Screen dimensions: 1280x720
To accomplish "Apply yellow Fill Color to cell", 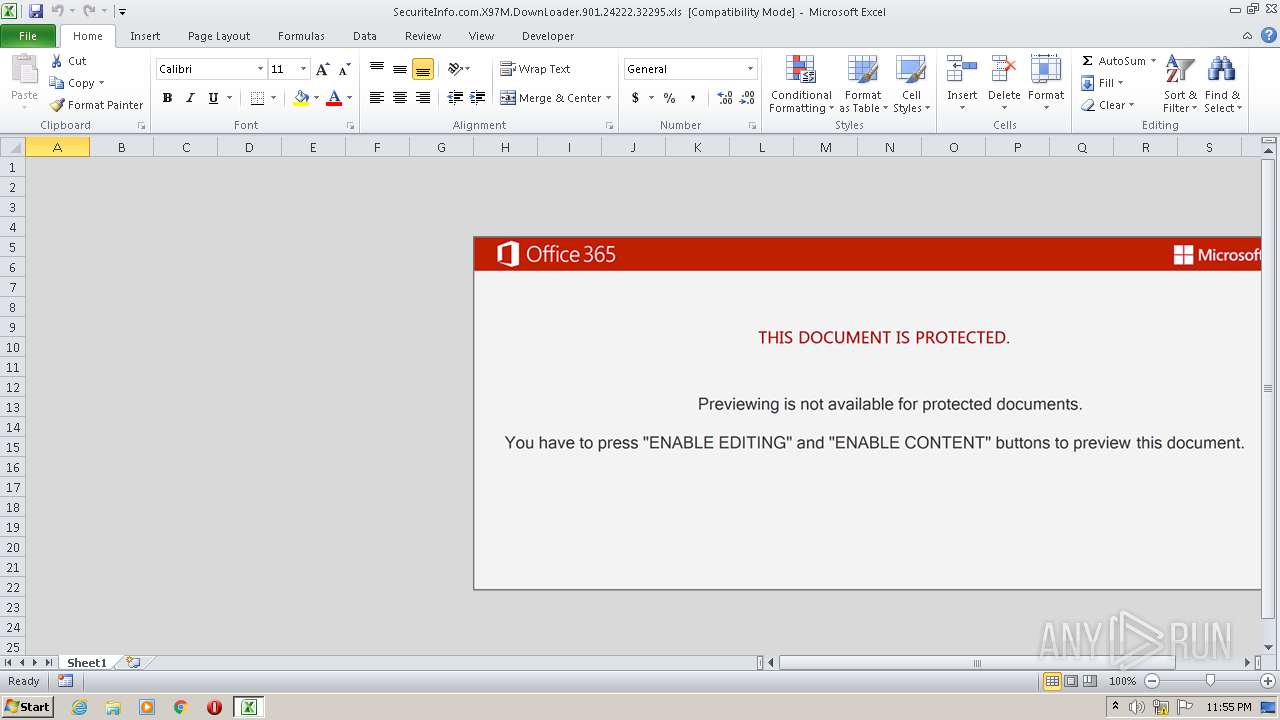I will point(301,98).
